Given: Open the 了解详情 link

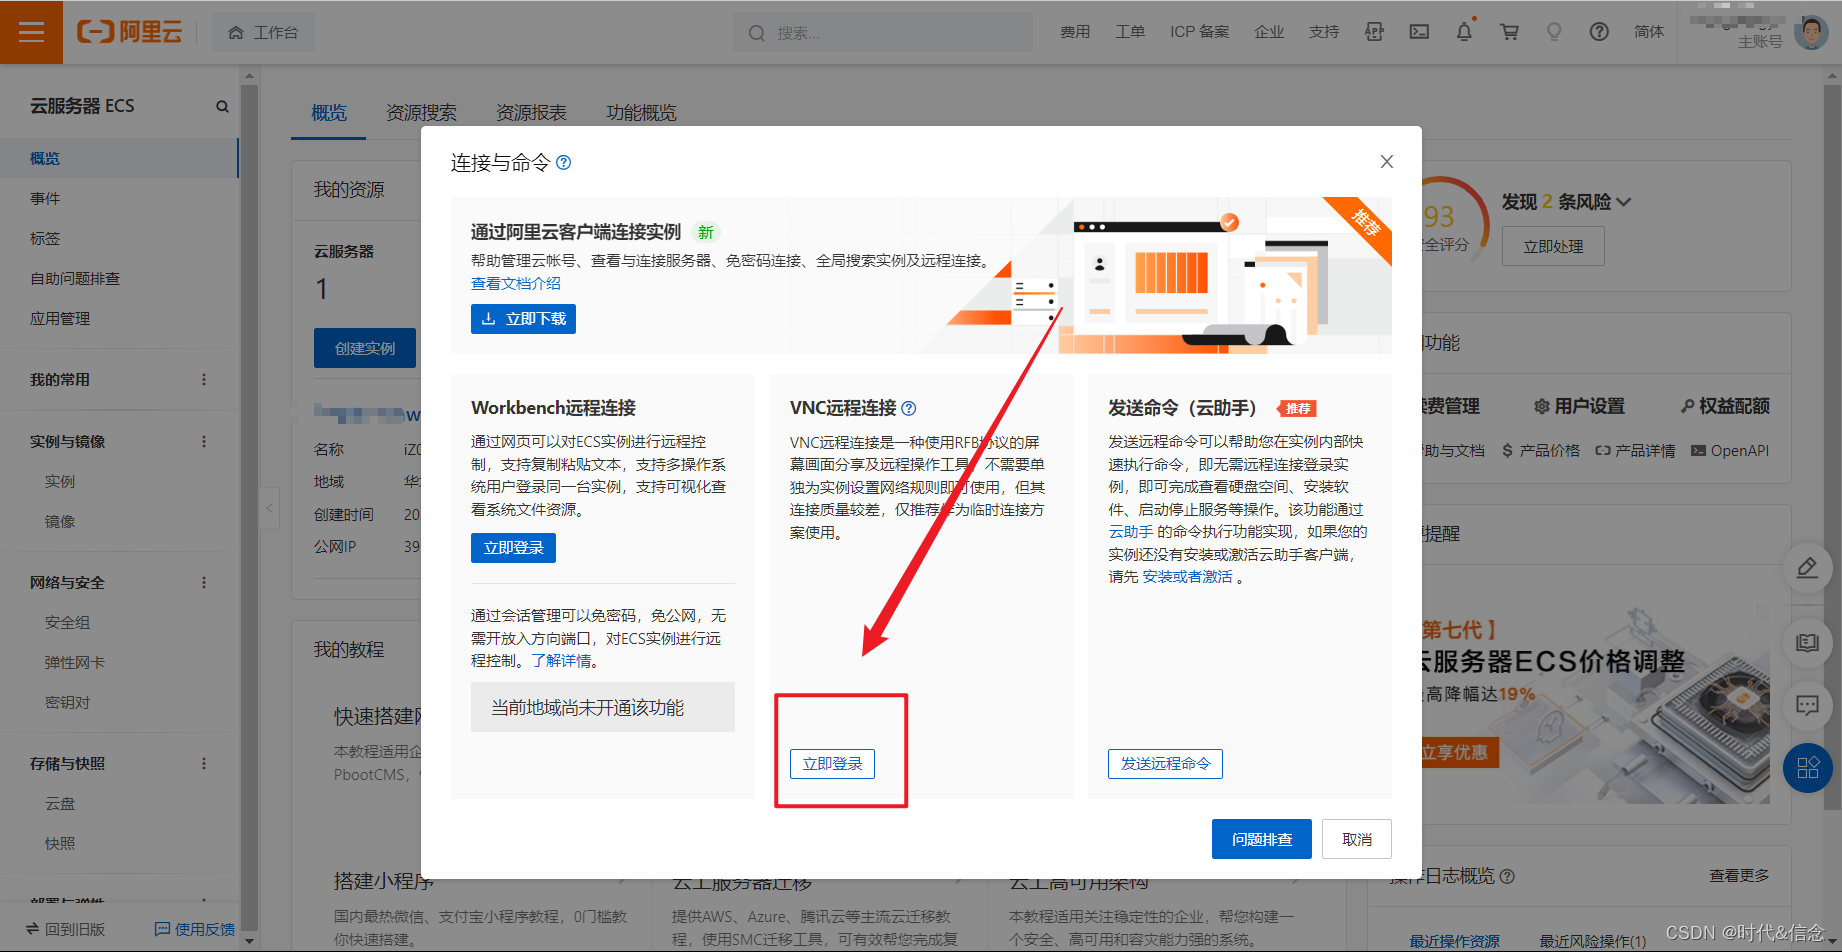Looking at the screenshot, I should click(561, 661).
